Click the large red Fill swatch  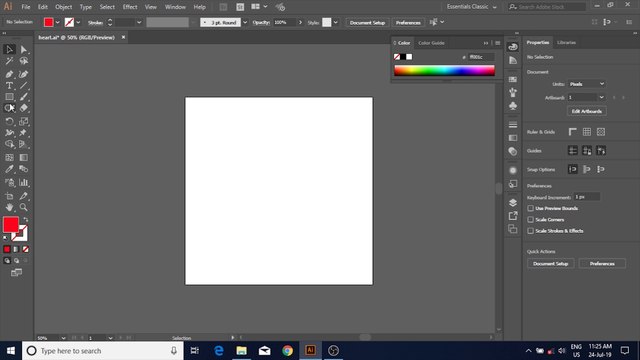coord(11,224)
